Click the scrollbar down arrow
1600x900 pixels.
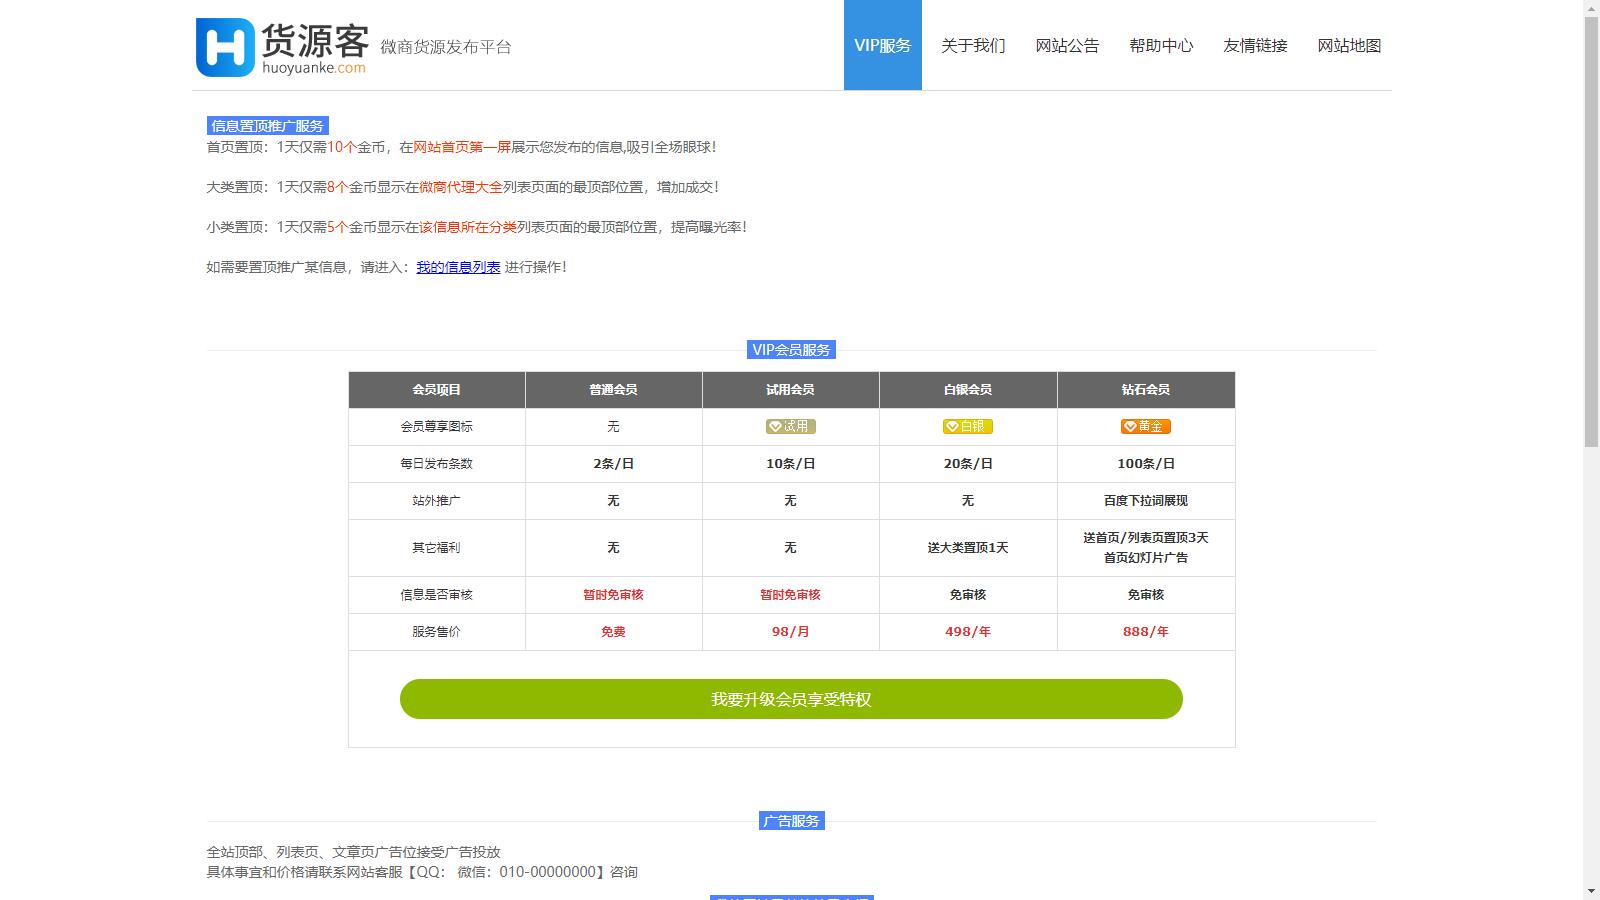[x=1591, y=891]
